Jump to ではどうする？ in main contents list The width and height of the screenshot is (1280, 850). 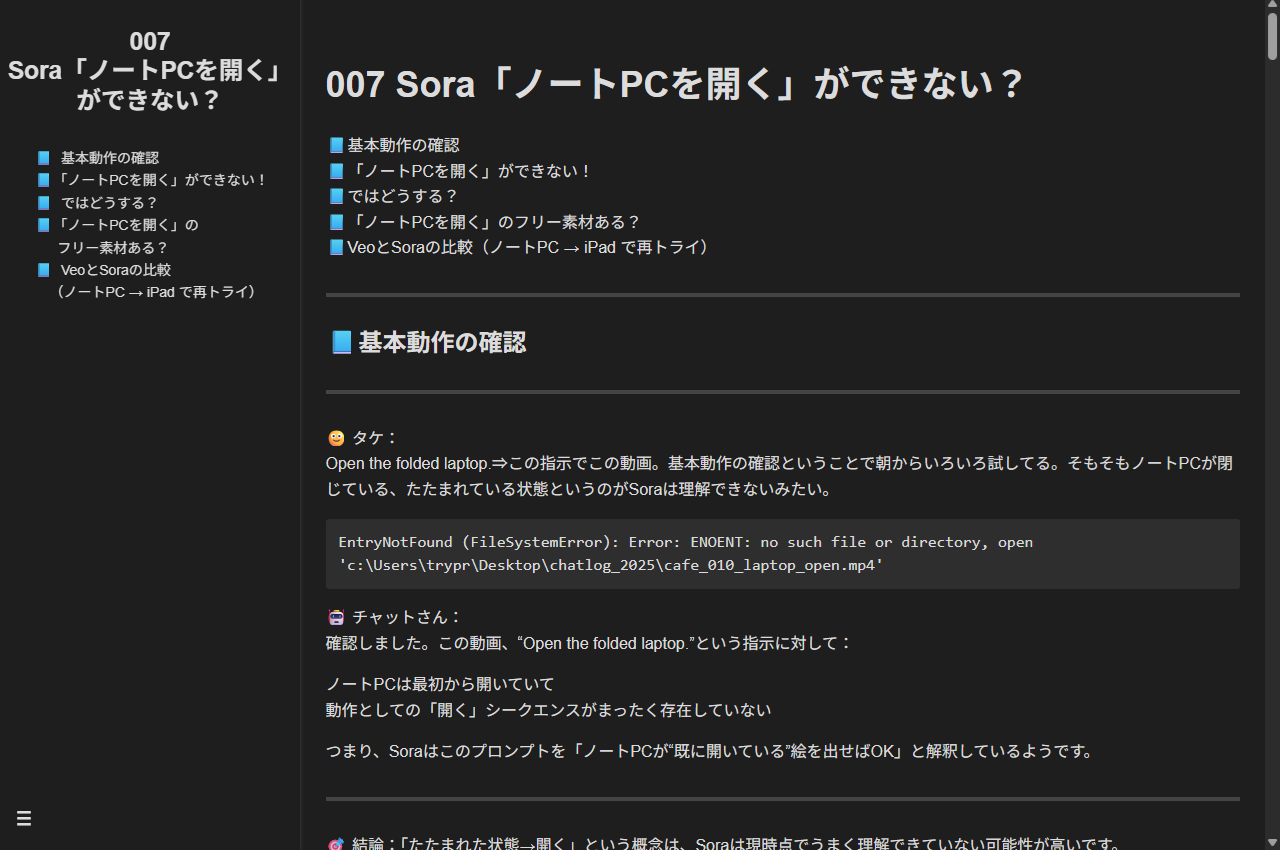click(x=402, y=196)
